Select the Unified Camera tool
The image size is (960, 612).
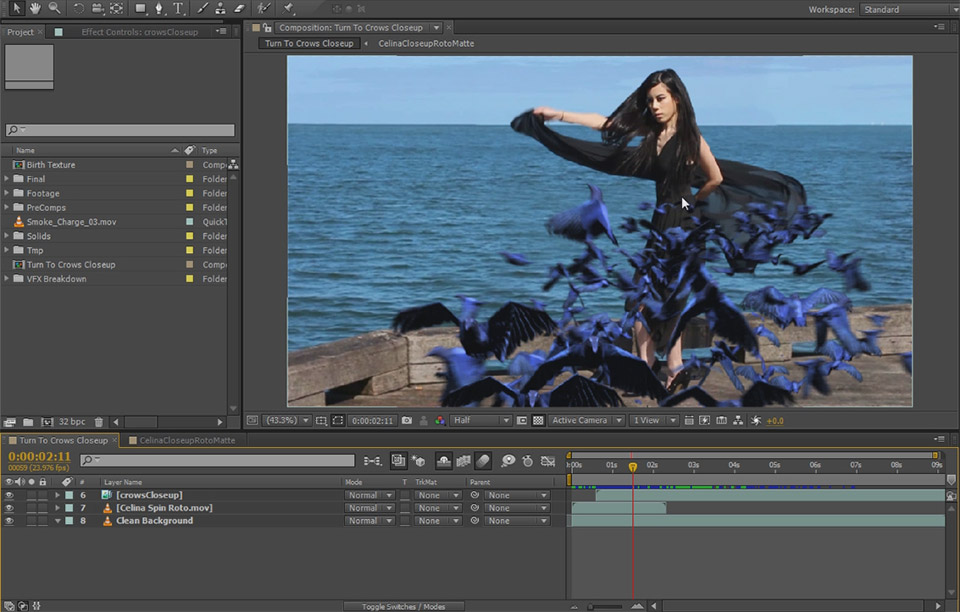97,8
